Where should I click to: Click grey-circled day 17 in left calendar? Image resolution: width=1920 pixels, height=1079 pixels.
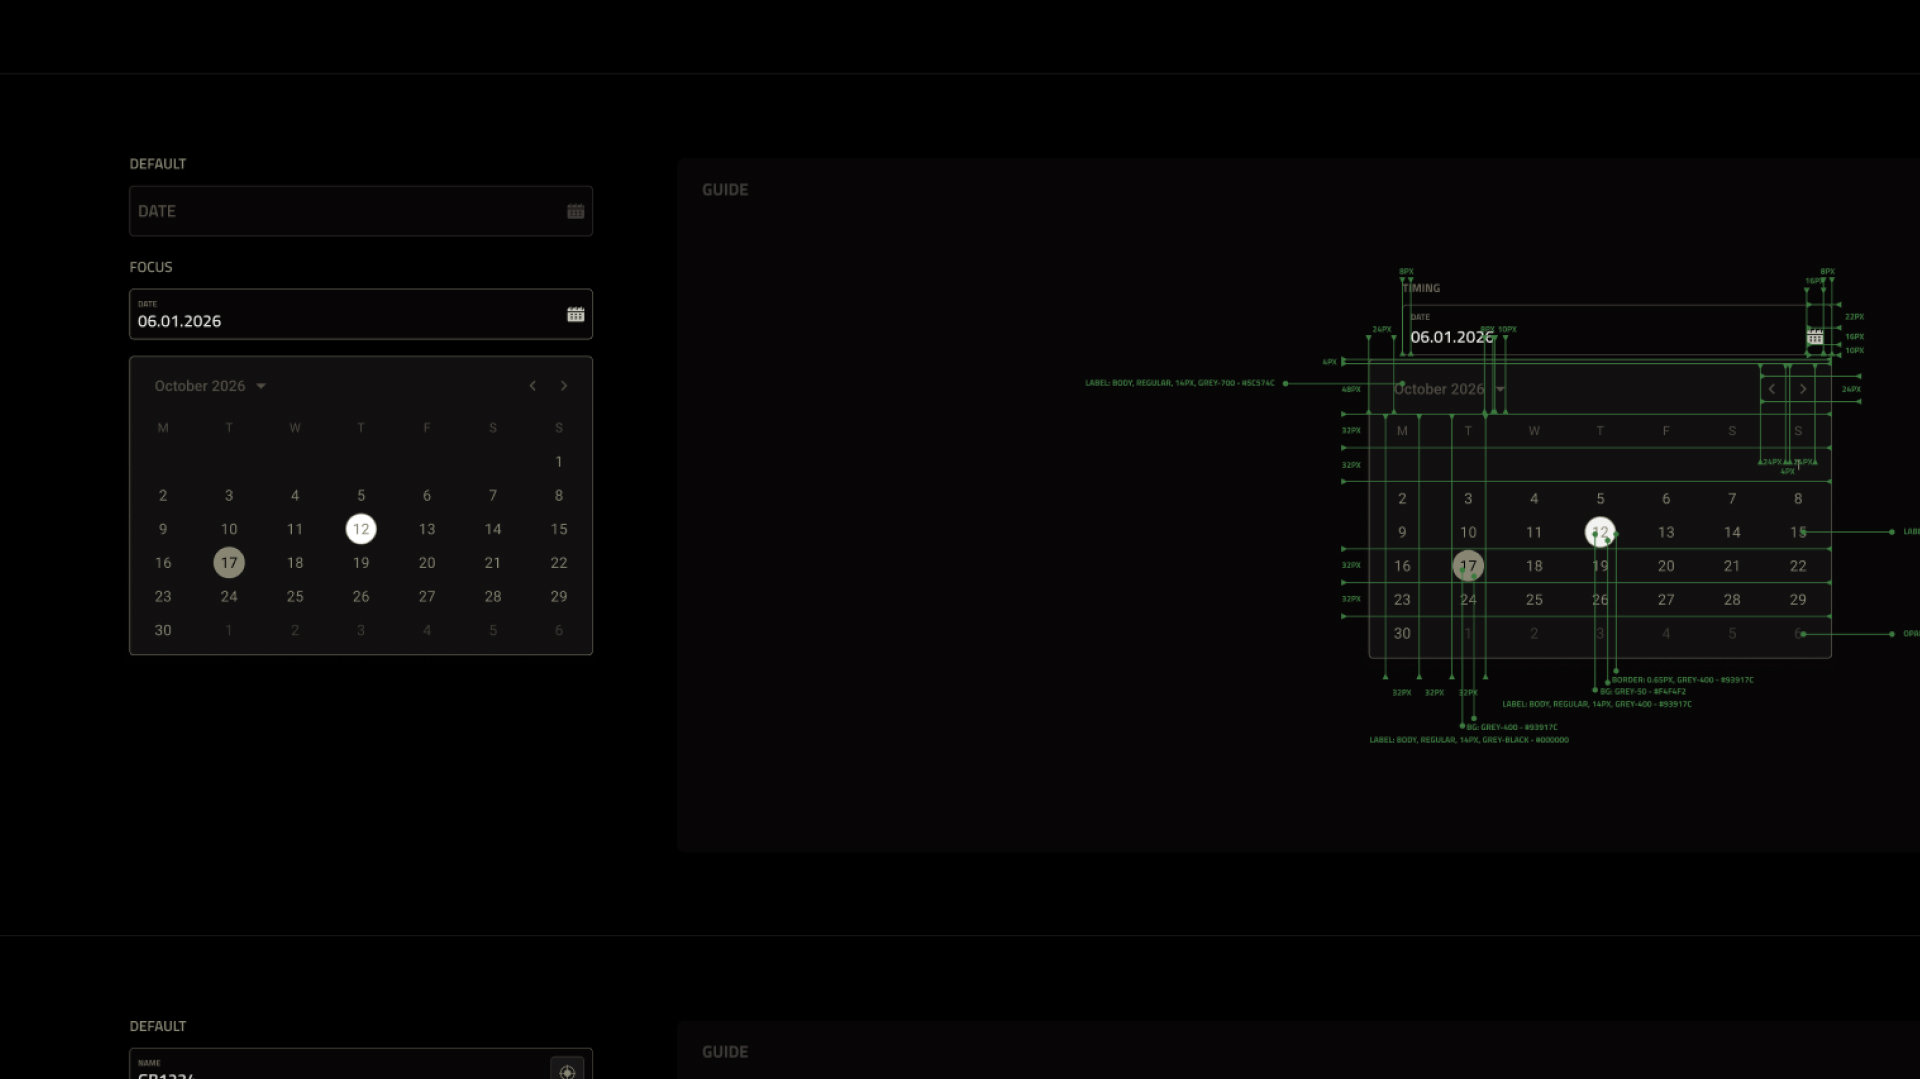click(x=229, y=563)
